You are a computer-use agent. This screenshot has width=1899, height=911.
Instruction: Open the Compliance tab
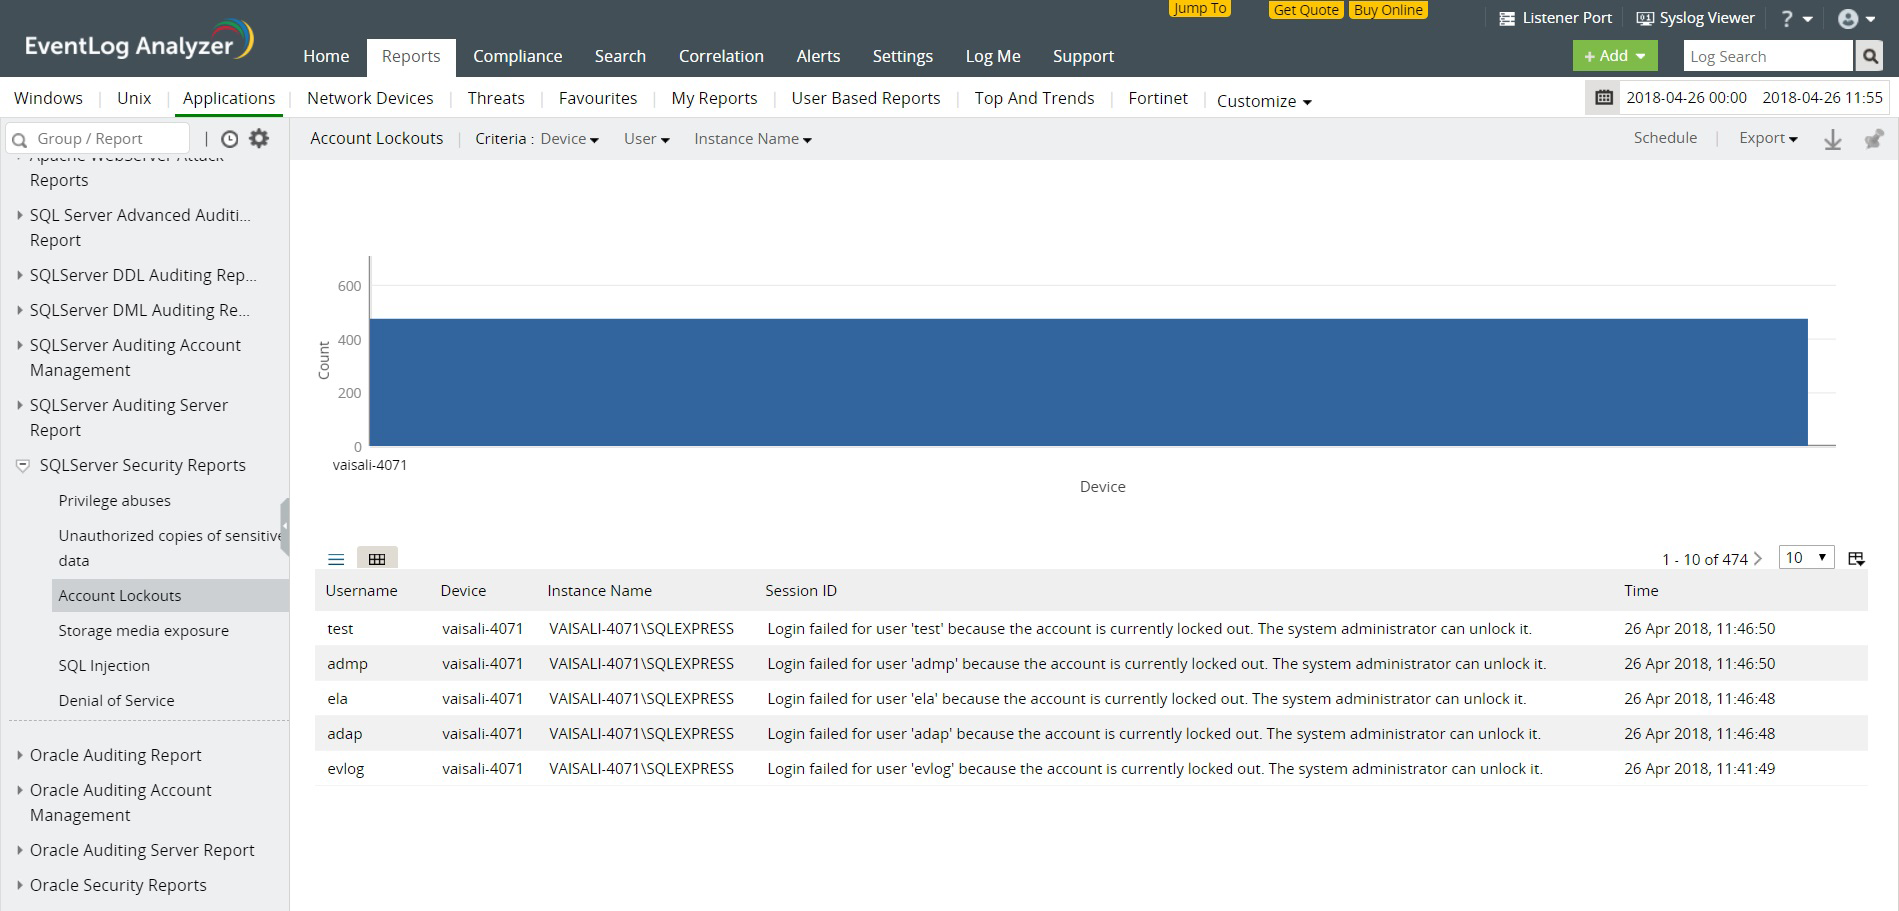click(517, 56)
